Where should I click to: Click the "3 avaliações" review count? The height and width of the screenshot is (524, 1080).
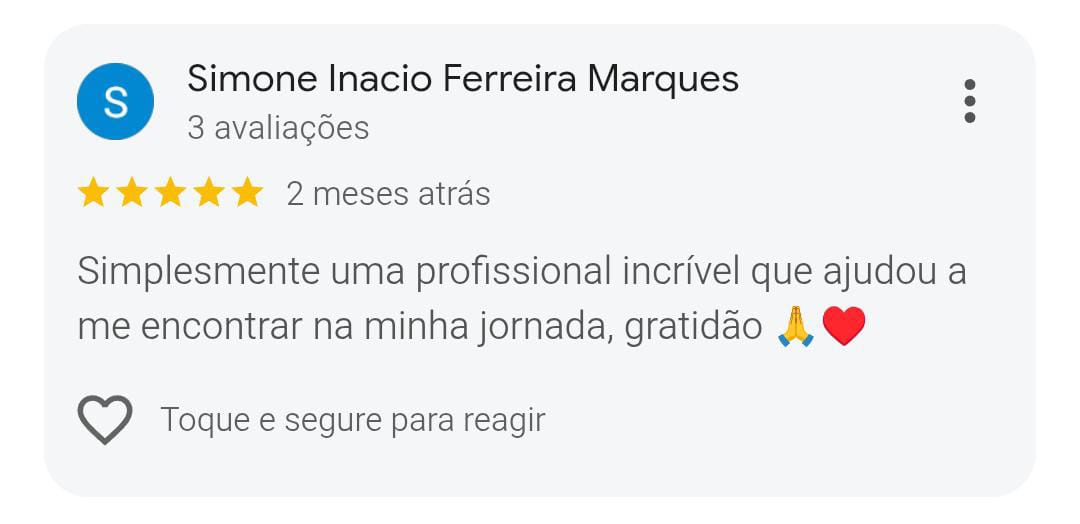point(278,128)
